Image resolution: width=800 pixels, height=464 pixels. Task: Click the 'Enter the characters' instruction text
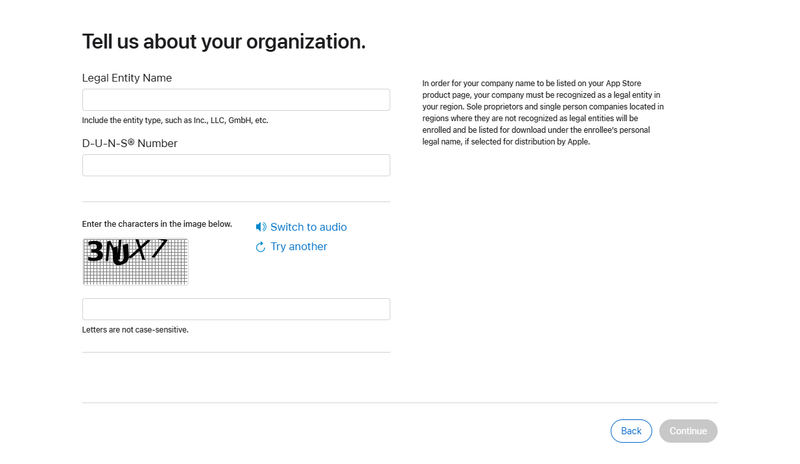click(x=157, y=224)
